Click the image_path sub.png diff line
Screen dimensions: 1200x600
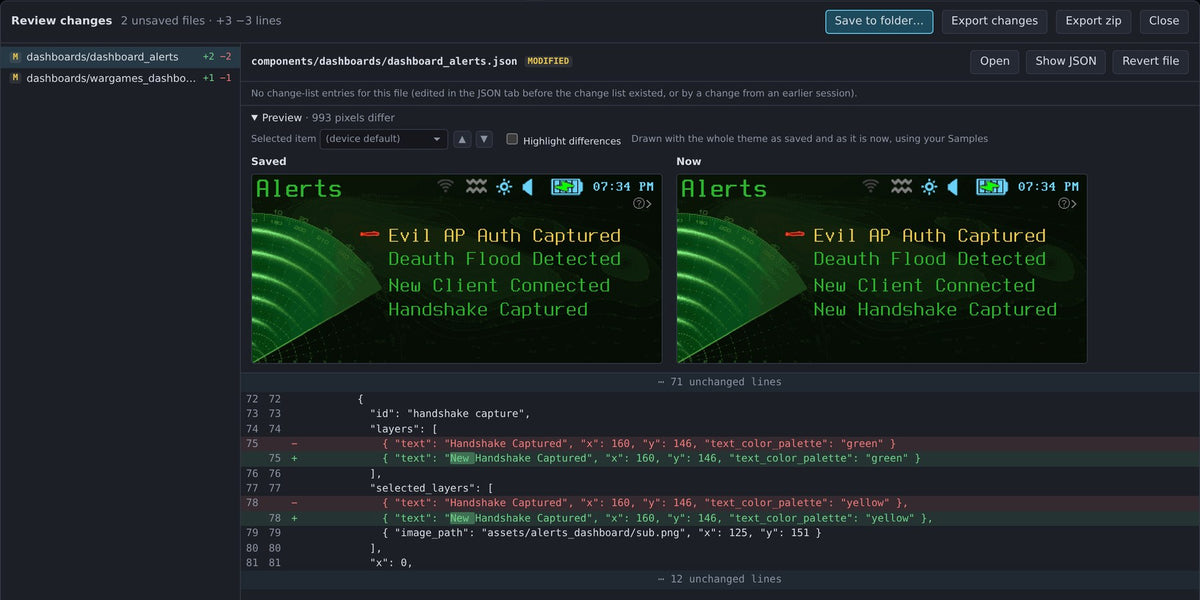[720, 533]
